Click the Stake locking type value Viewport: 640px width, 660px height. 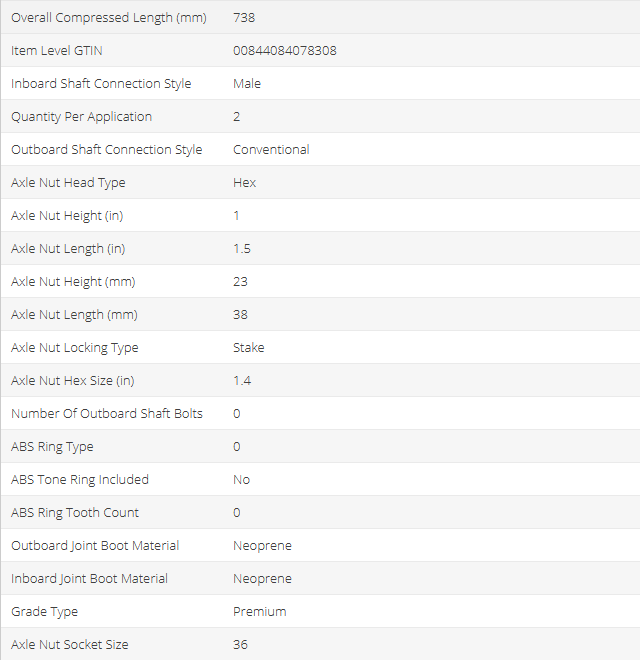pos(249,347)
